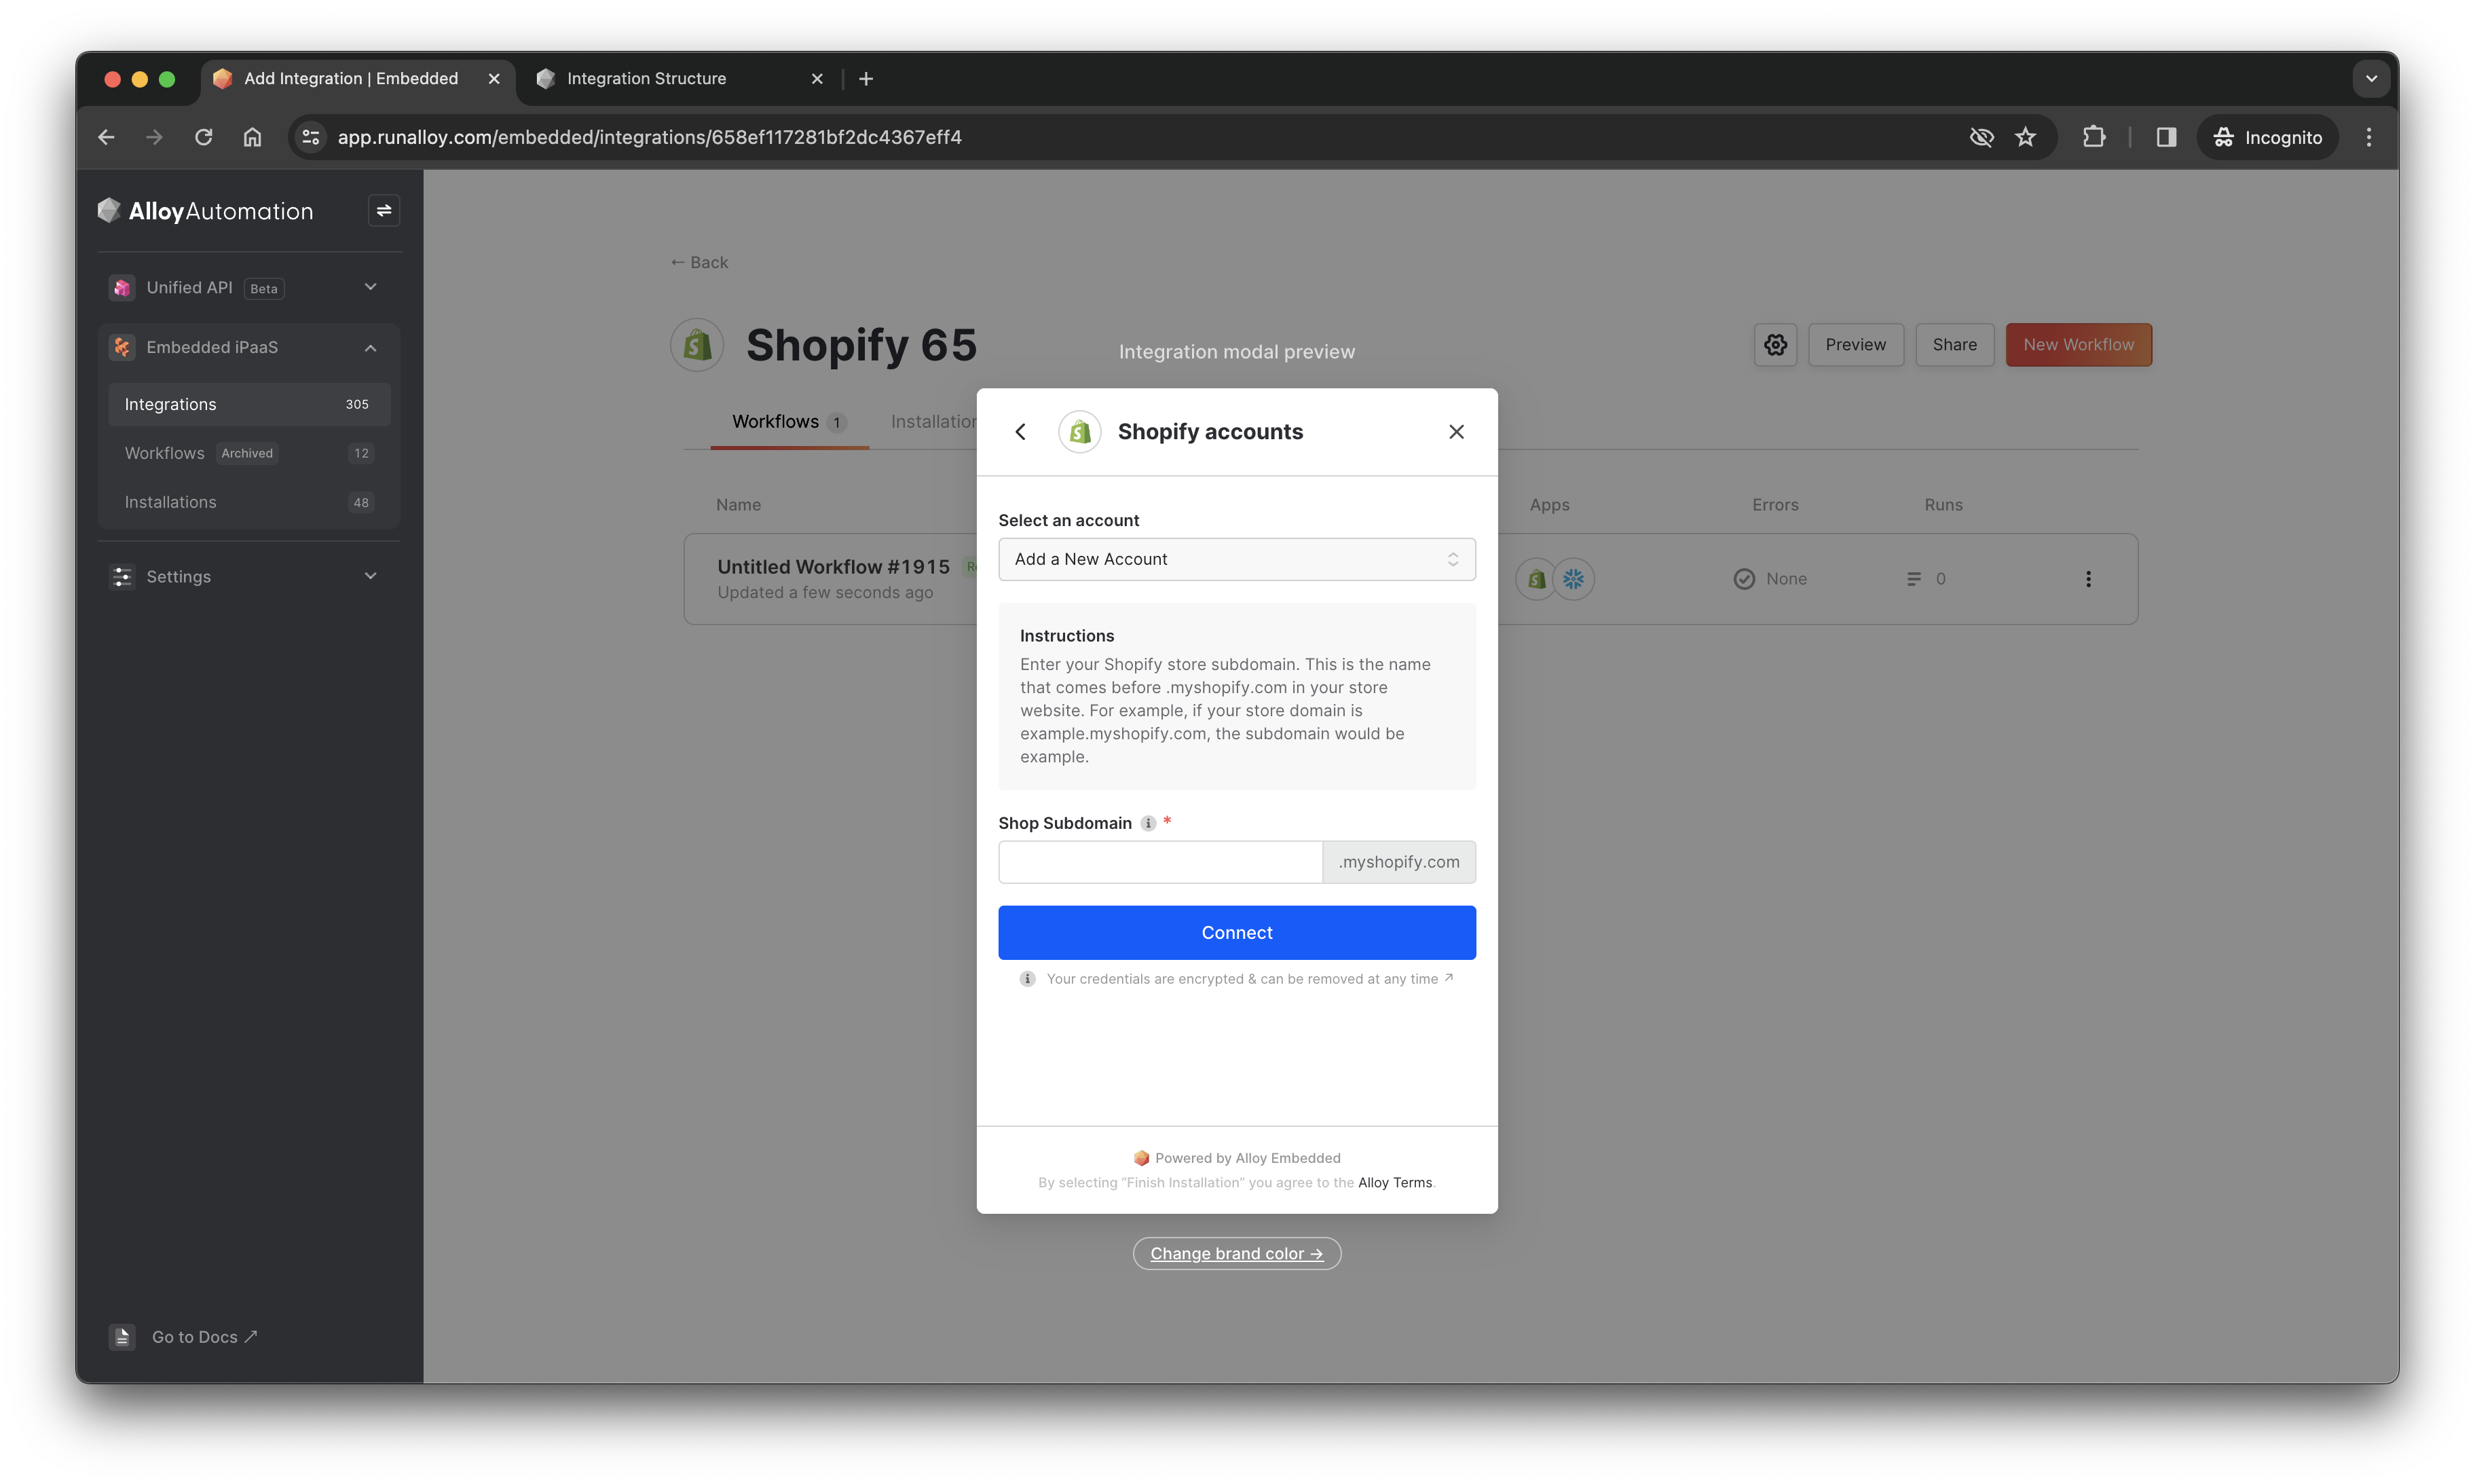Click the runs list icon
Viewport: 2475px width, 1484px height.
pos(1913,579)
